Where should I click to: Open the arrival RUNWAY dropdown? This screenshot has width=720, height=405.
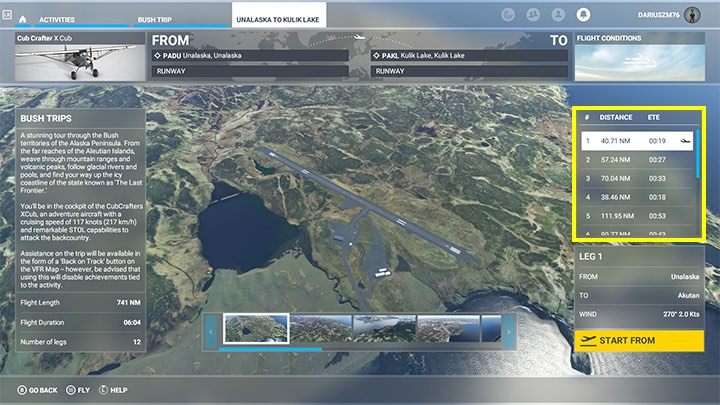pos(469,71)
